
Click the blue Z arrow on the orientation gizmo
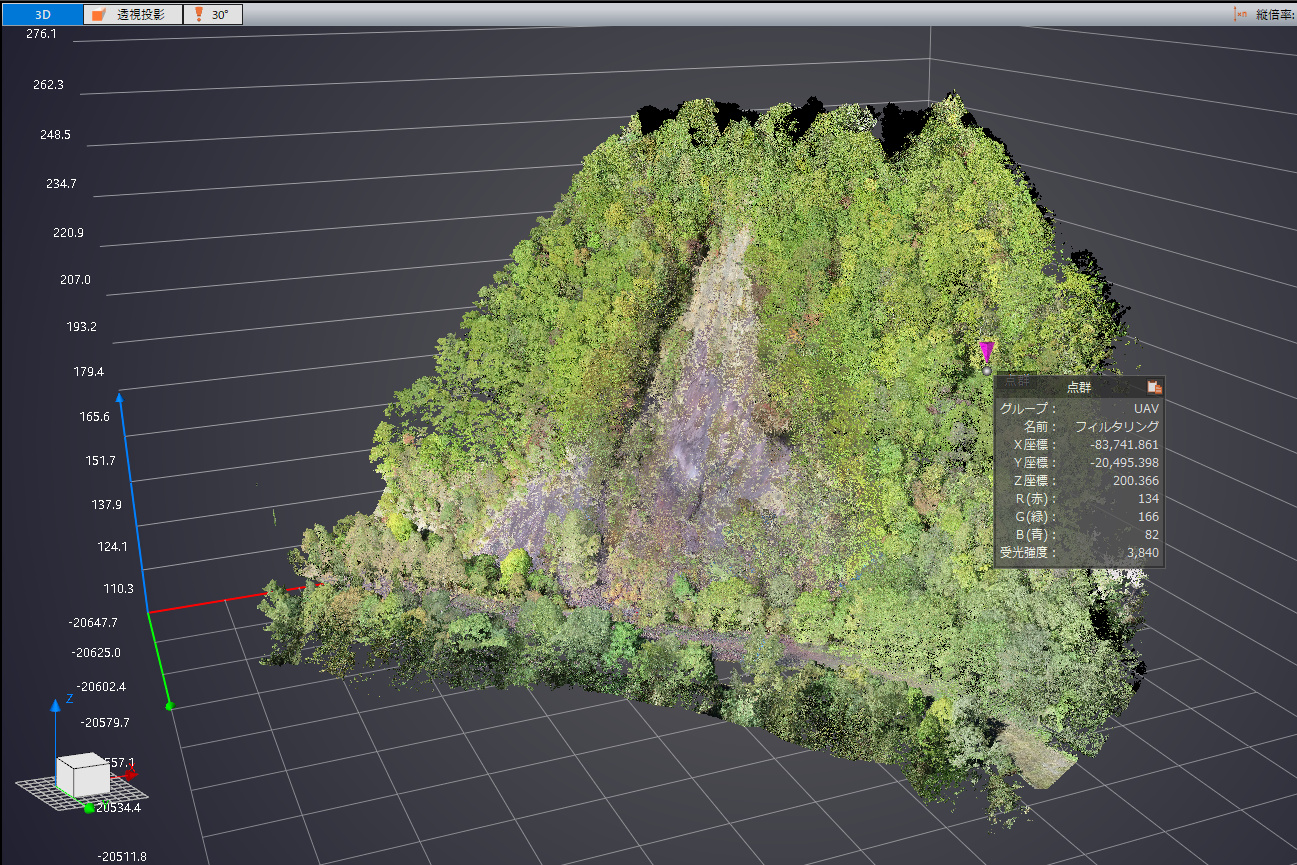(56, 705)
